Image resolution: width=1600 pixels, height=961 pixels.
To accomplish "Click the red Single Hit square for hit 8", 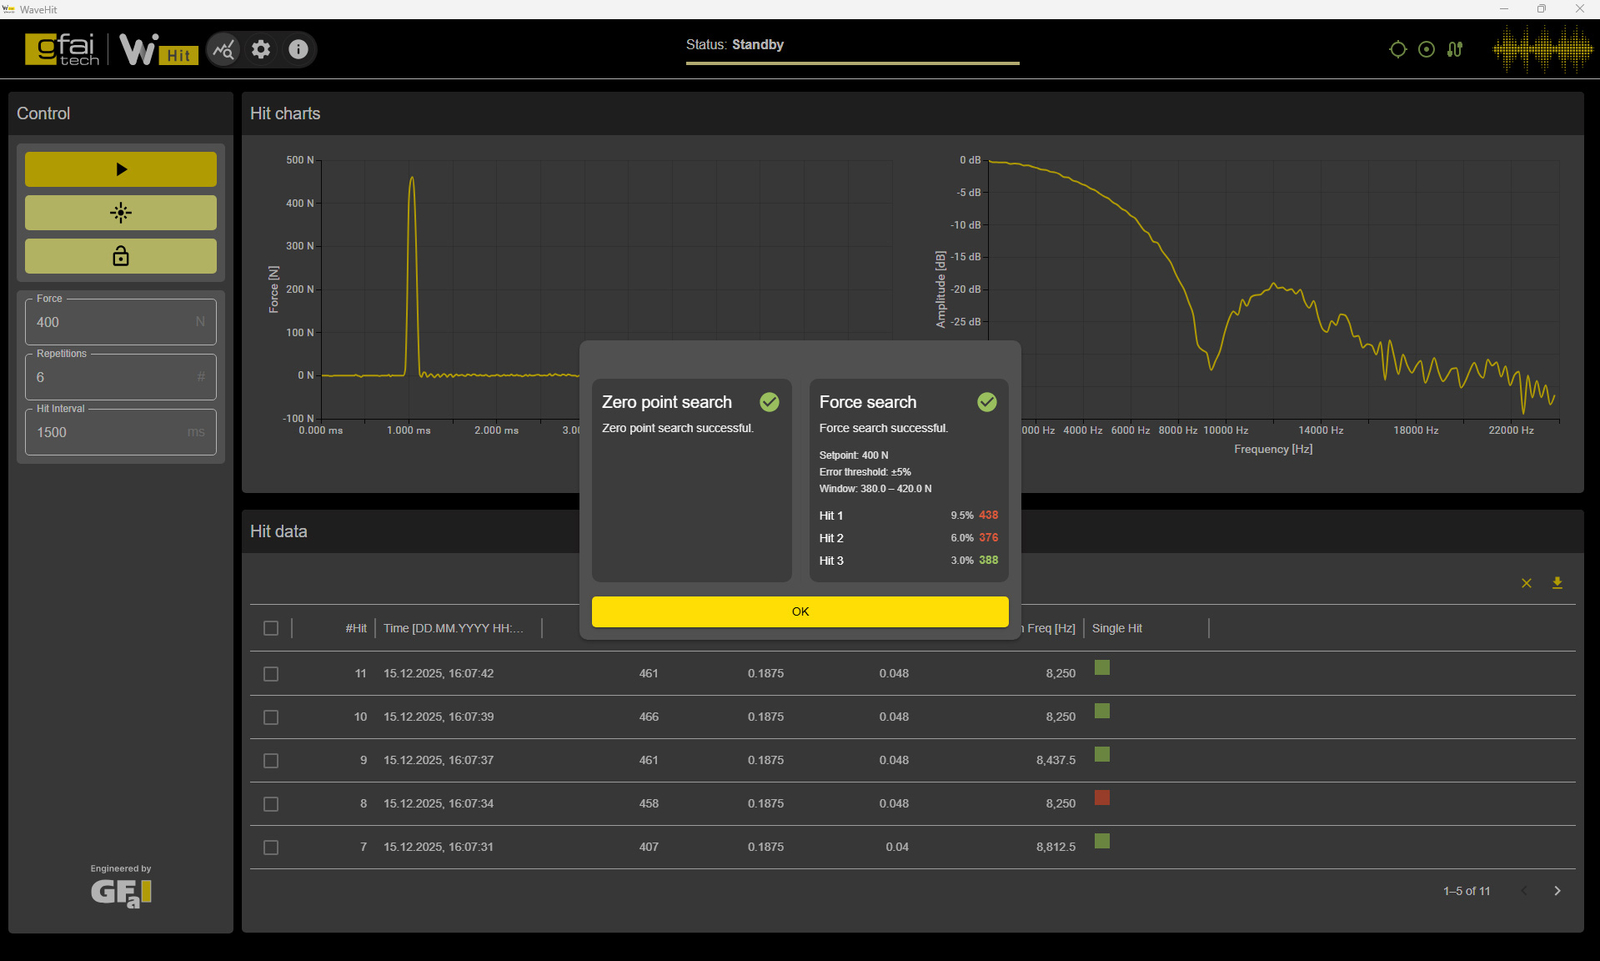I will coord(1102,798).
